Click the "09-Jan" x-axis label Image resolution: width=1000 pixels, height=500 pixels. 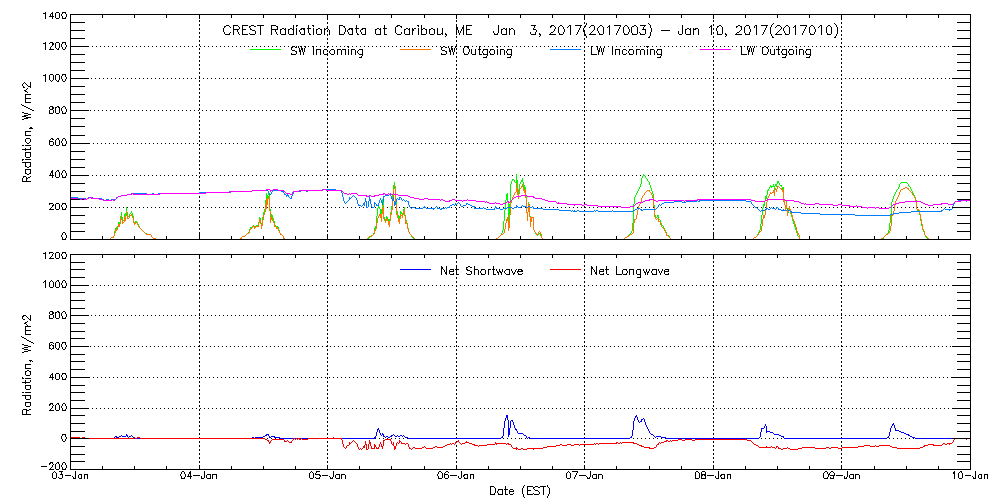(x=842, y=476)
